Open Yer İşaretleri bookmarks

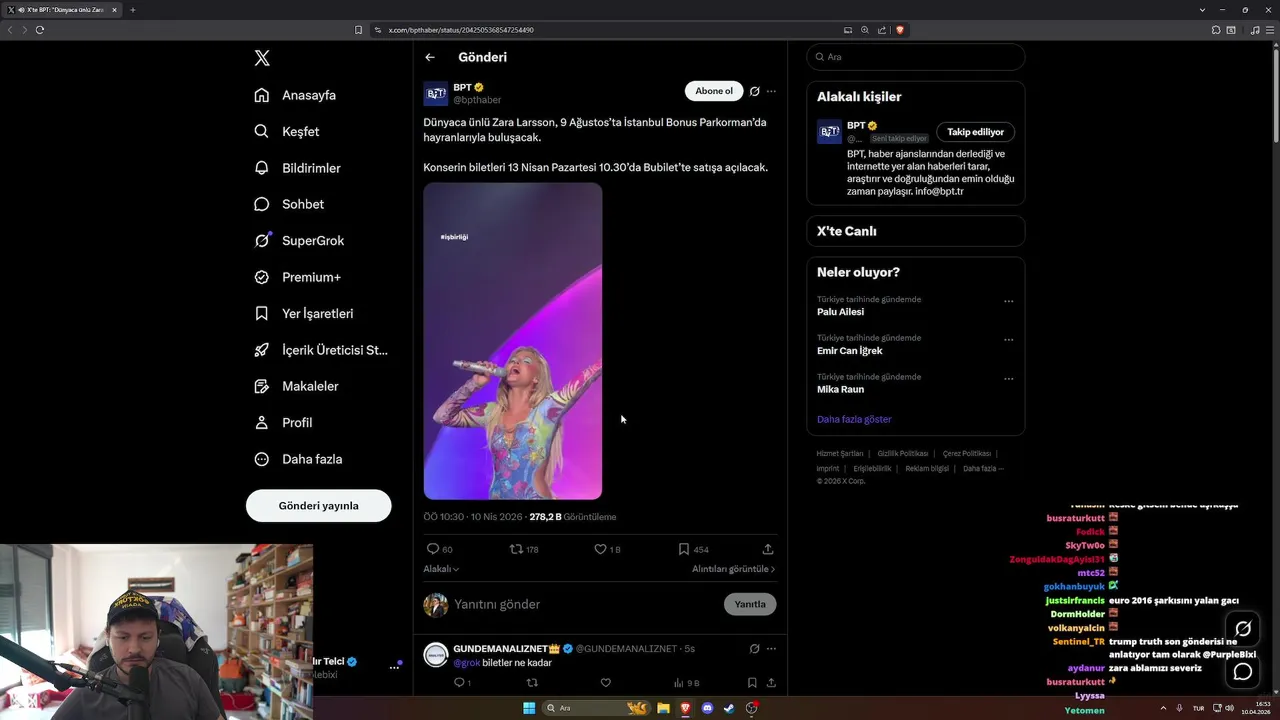303,313
